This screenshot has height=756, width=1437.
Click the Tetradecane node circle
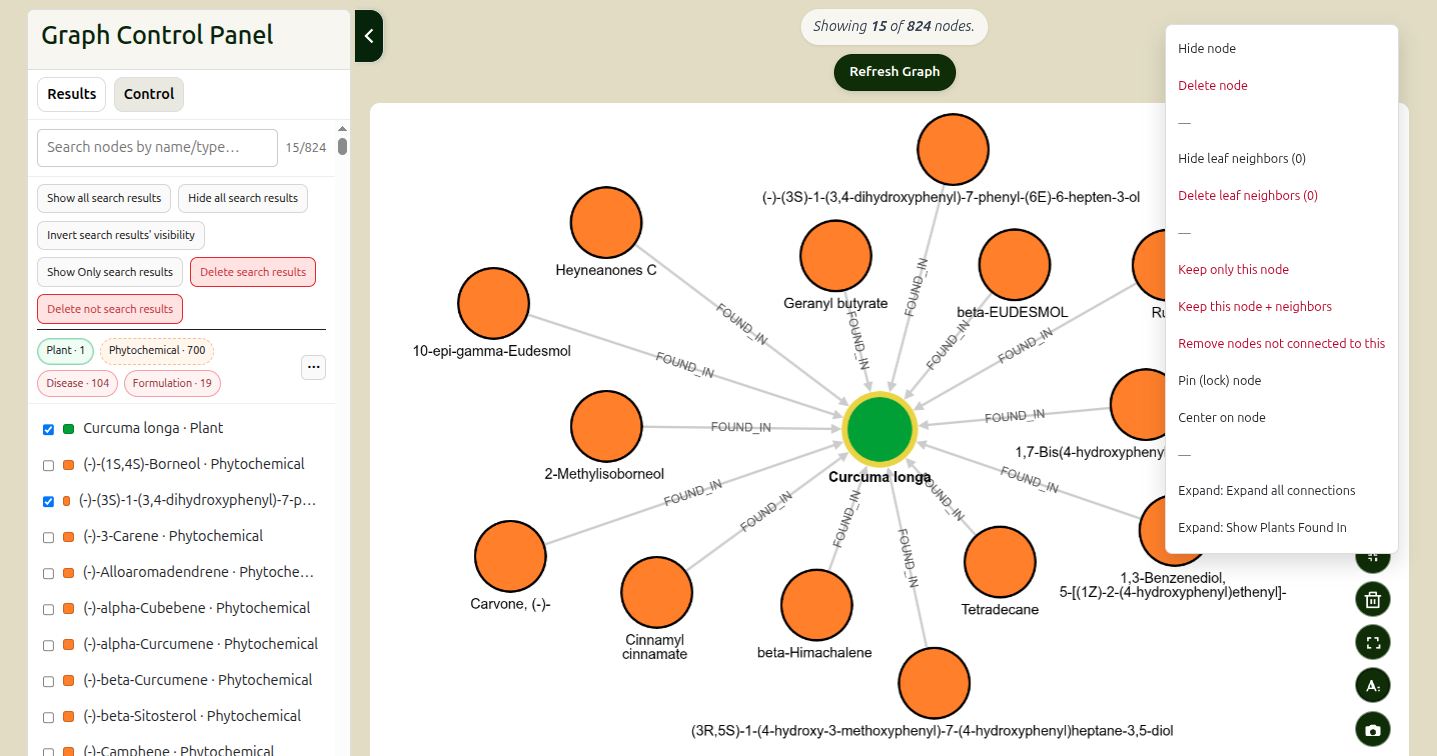click(x=1000, y=561)
